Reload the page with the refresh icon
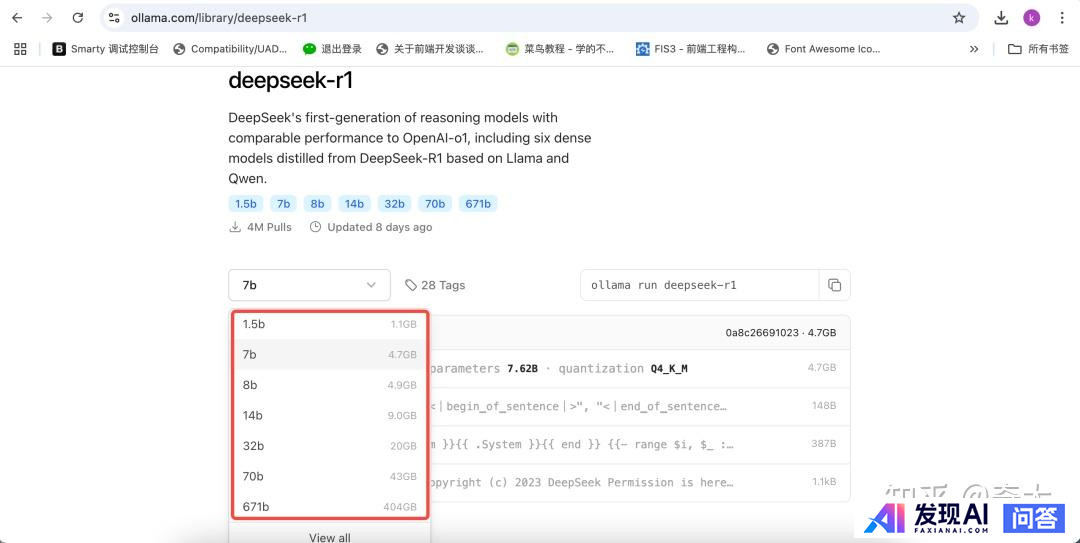 click(x=78, y=18)
